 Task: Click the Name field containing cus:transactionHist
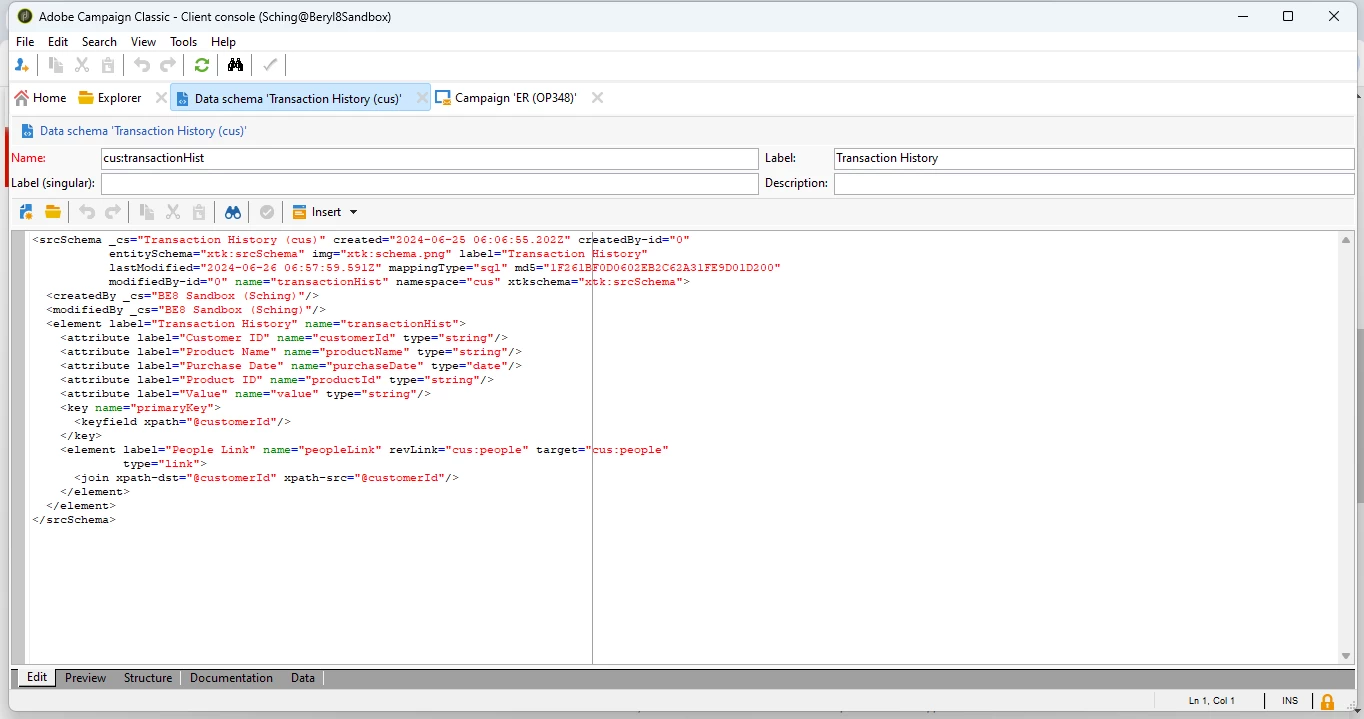click(430, 158)
